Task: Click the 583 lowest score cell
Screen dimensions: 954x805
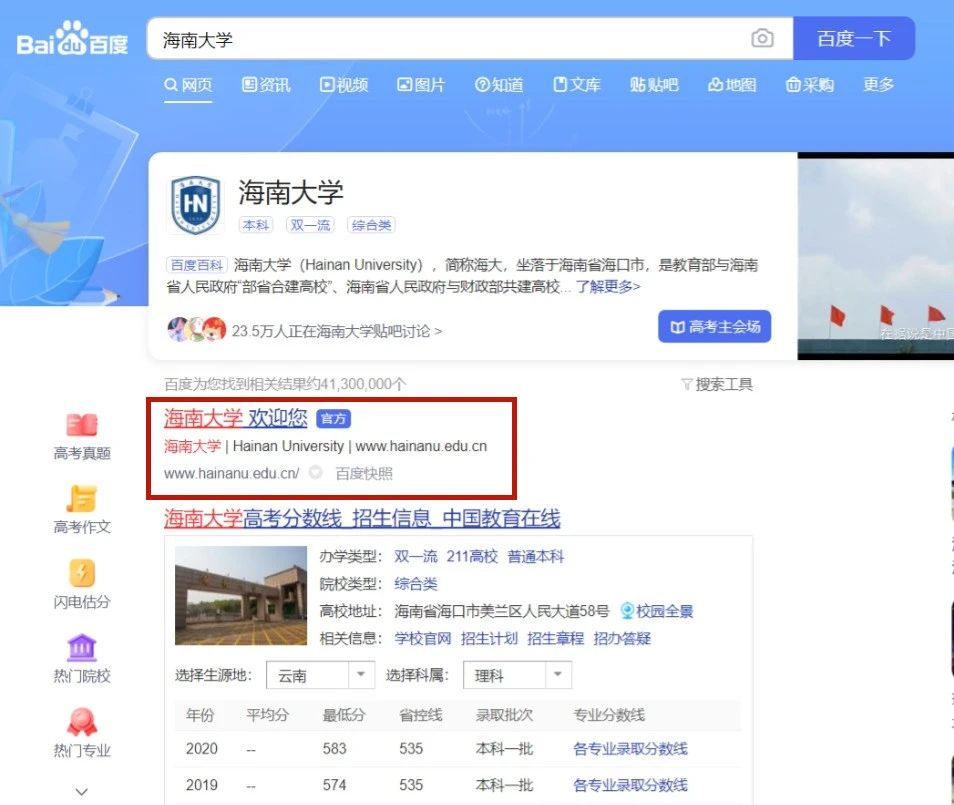Action: pyautogui.click(x=334, y=748)
